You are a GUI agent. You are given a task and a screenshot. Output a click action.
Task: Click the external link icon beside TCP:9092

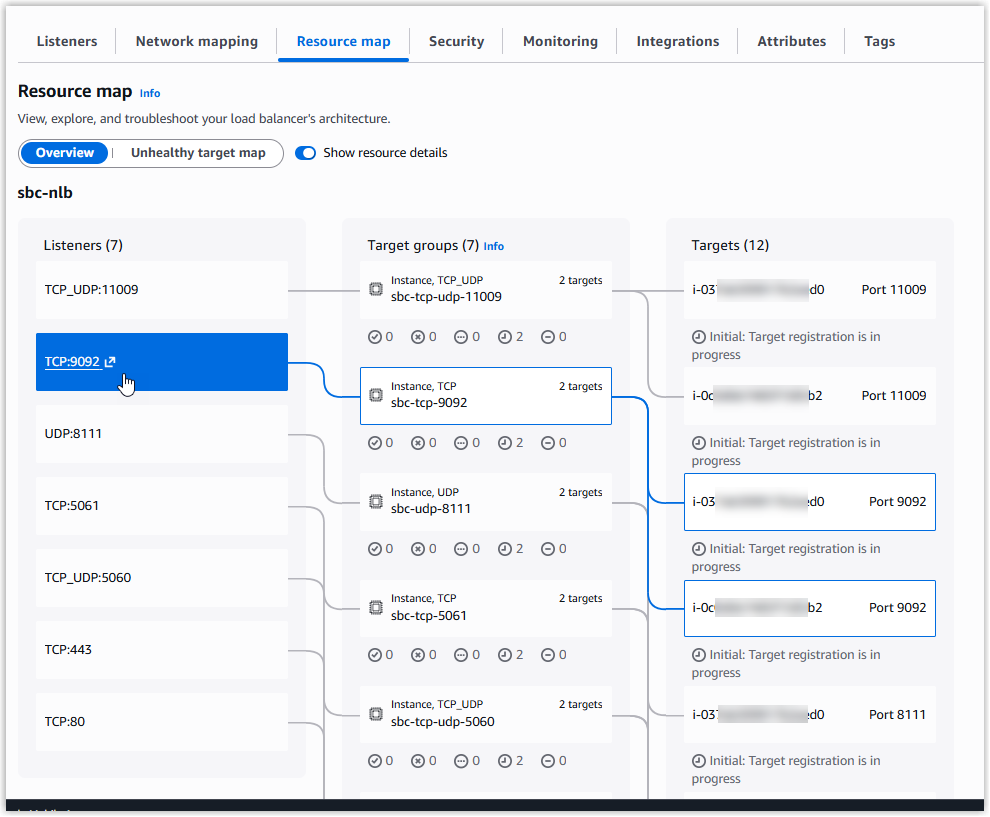point(110,362)
